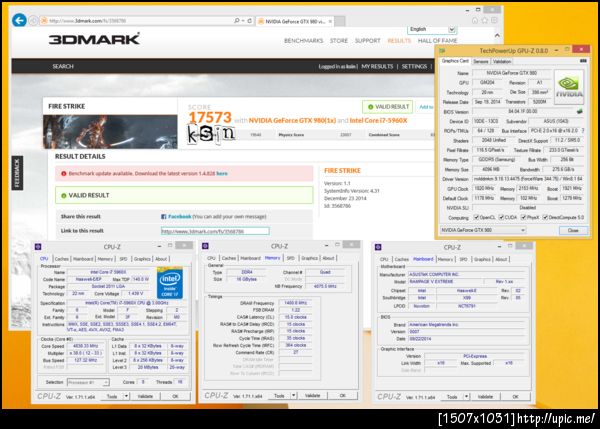Open the English language dropdown
Image resolution: width=600 pixels, height=429 pixels.
[432, 29]
